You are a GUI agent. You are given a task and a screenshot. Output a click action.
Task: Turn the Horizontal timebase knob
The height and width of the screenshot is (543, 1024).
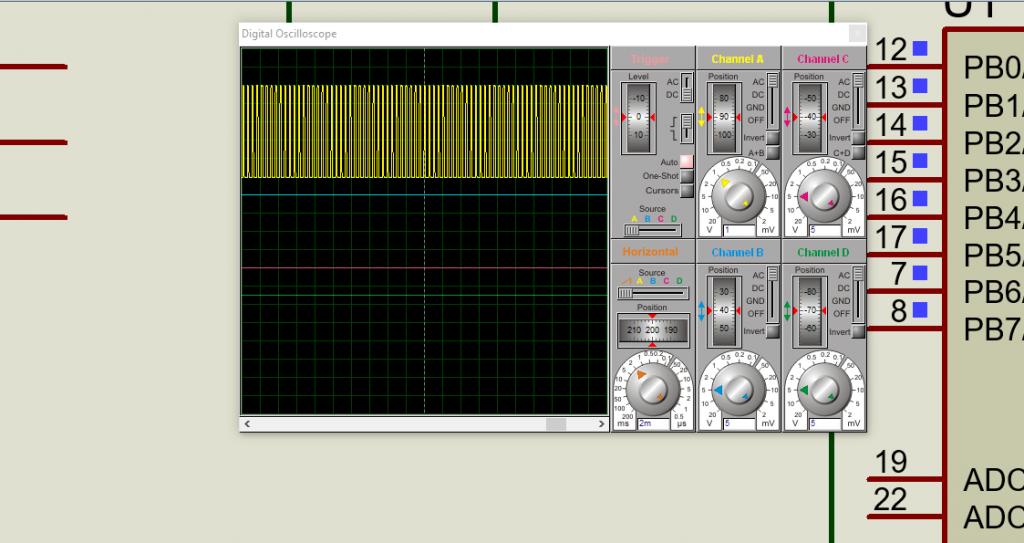(x=653, y=389)
